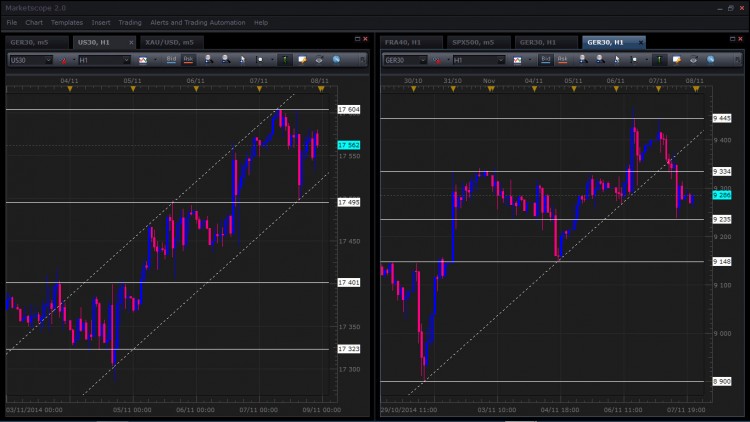
Task: Toggle Bid price on US30 chart toolbar
Action: (x=171, y=60)
